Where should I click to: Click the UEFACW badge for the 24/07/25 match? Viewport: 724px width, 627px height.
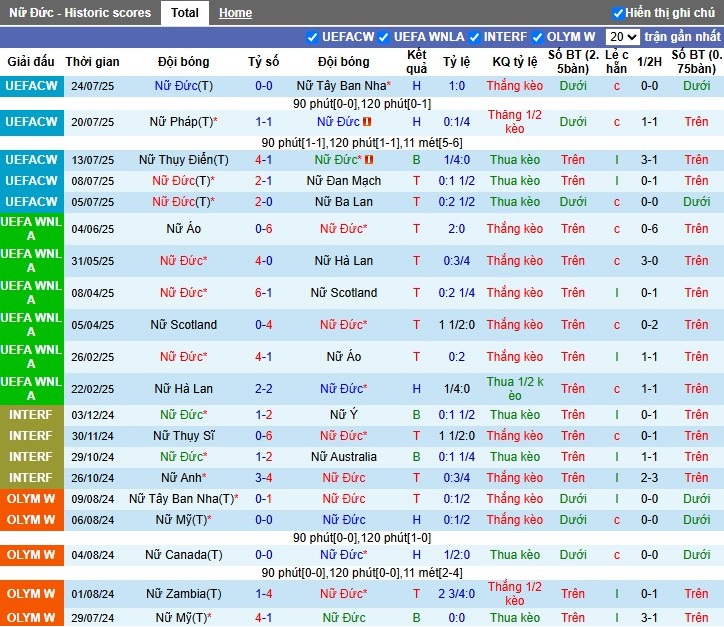pos(30,86)
